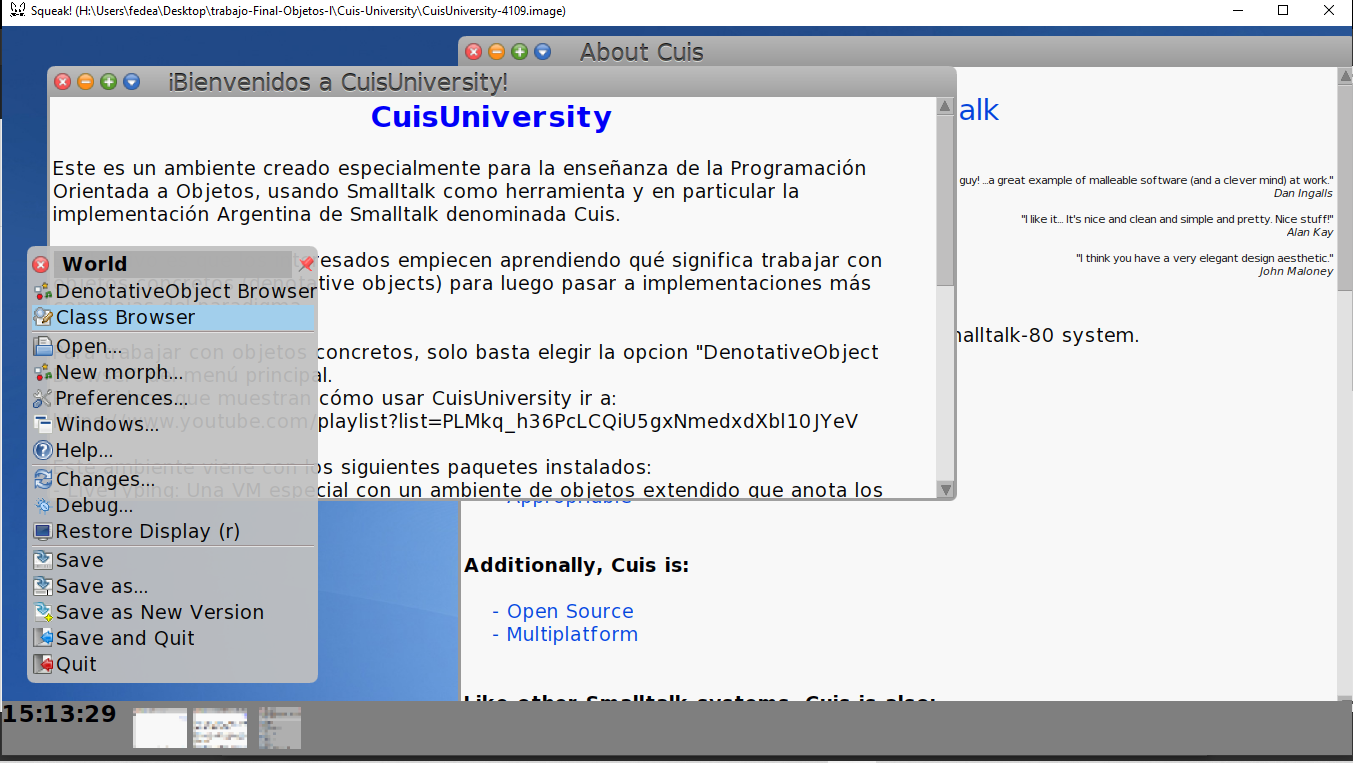Click the Help question-mark icon
Viewport: 1353px width, 763px height.
(x=42, y=449)
